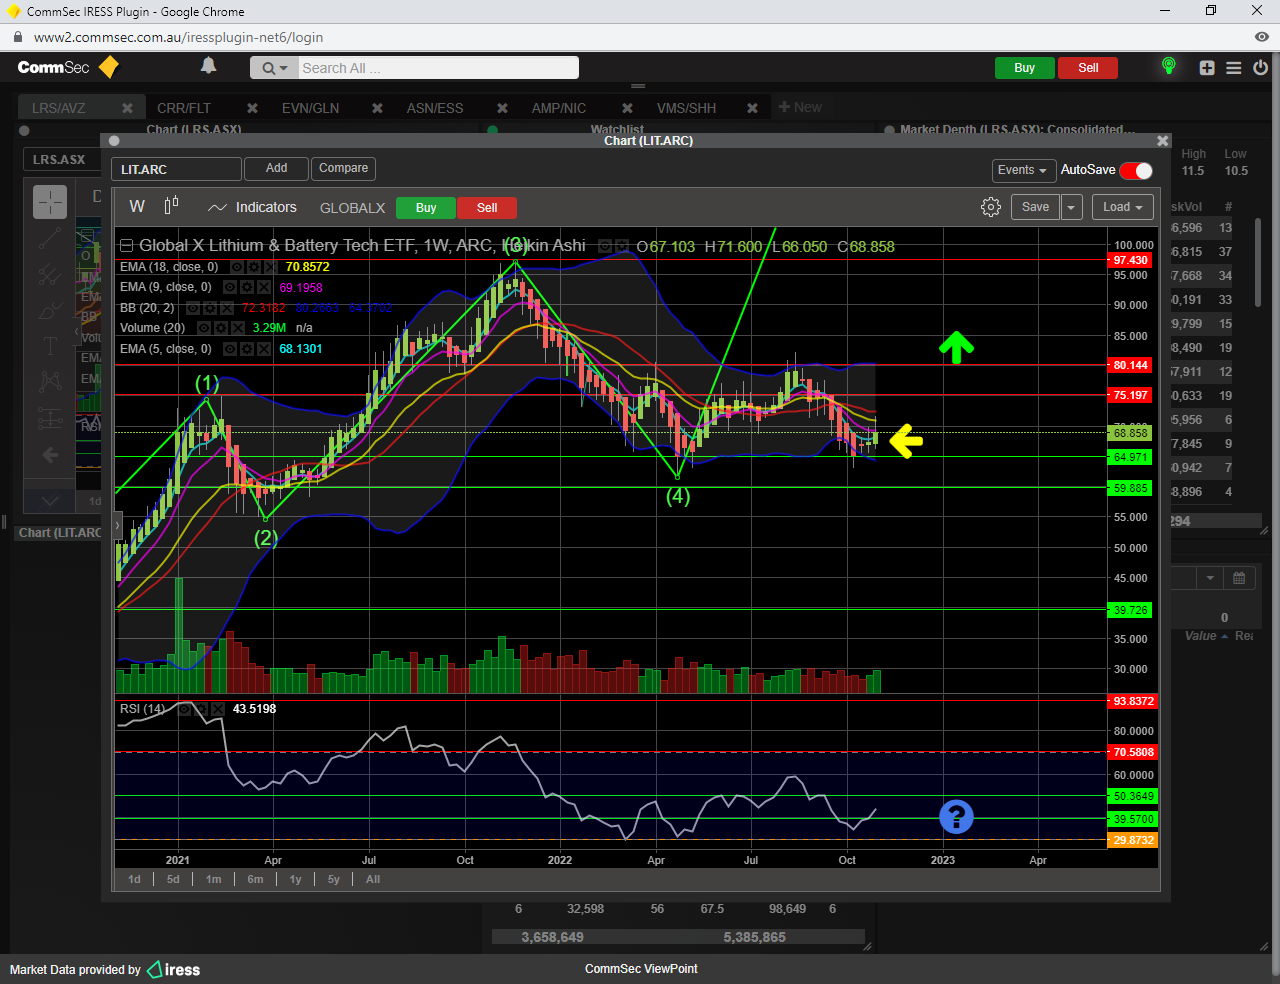1280x984 pixels.
Task: Switch to the ASN/ESS tab
Action: [435, 108]
